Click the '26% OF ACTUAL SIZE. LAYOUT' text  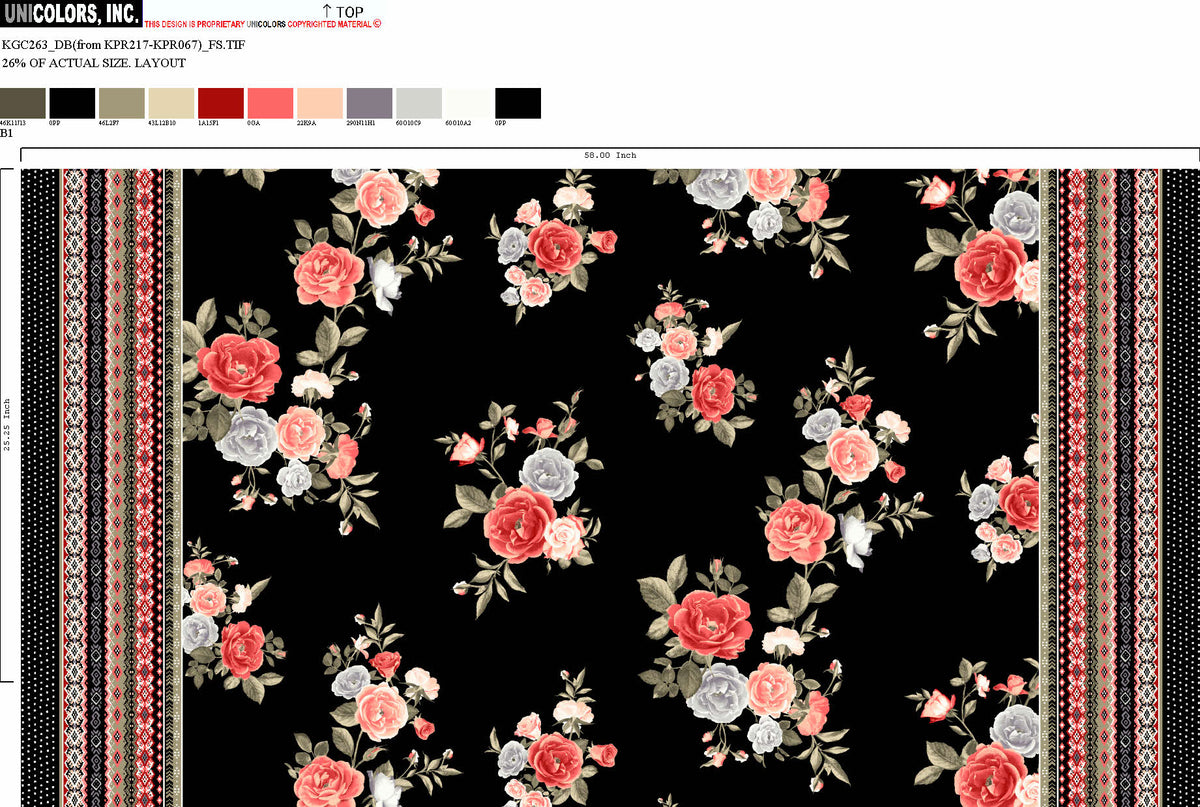point(94,63)
